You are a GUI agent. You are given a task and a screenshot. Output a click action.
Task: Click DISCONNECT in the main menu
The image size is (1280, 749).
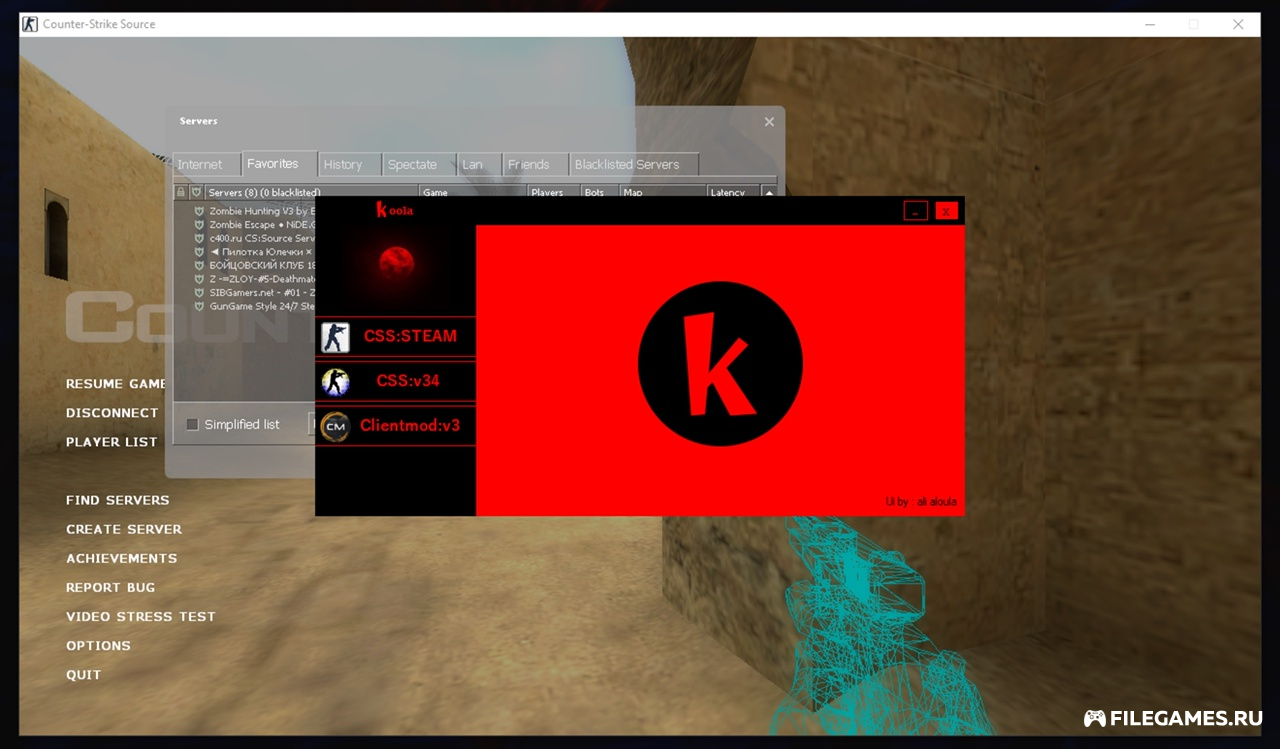(x=112, y=413)
